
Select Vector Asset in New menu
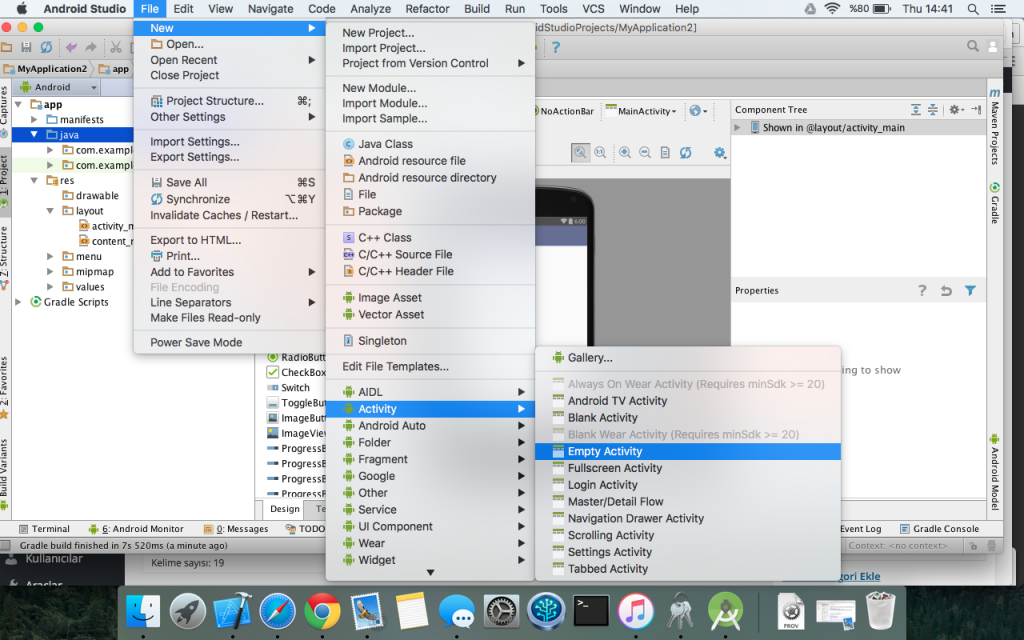[430, 314]
